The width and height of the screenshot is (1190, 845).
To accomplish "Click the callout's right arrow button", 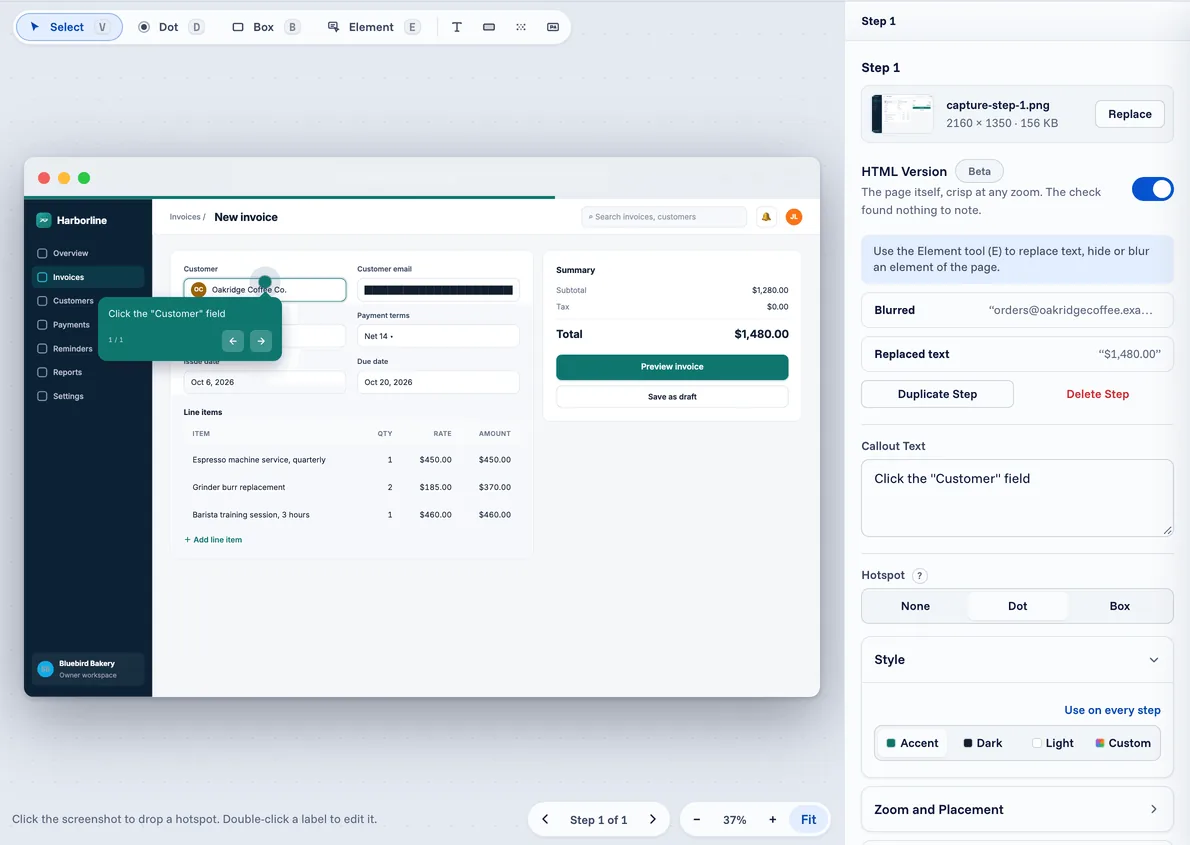I will pyautogui.click(x=261, y=341).
